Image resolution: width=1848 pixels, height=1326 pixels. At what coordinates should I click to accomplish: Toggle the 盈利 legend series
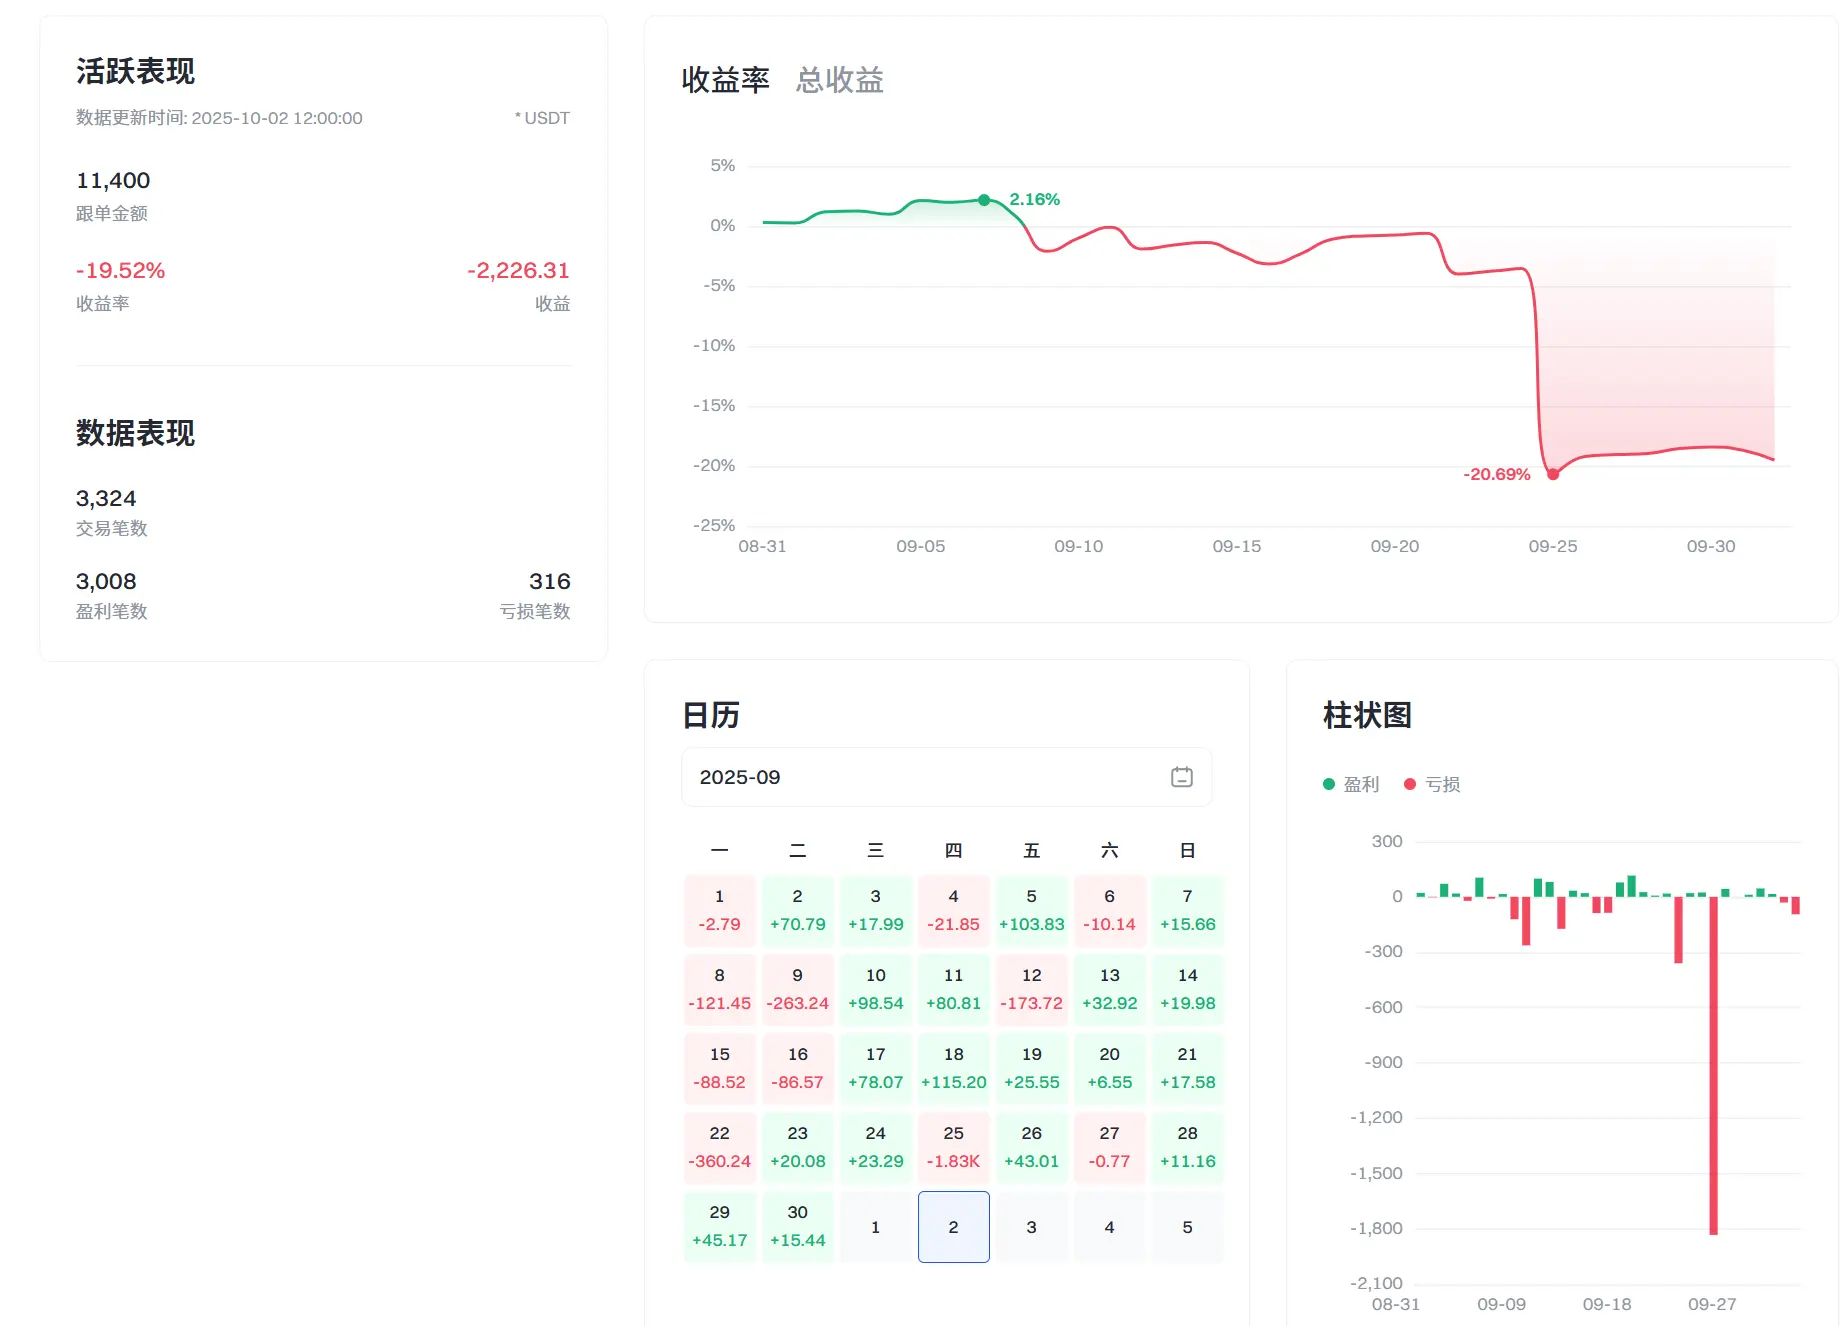pos(1351,784)
